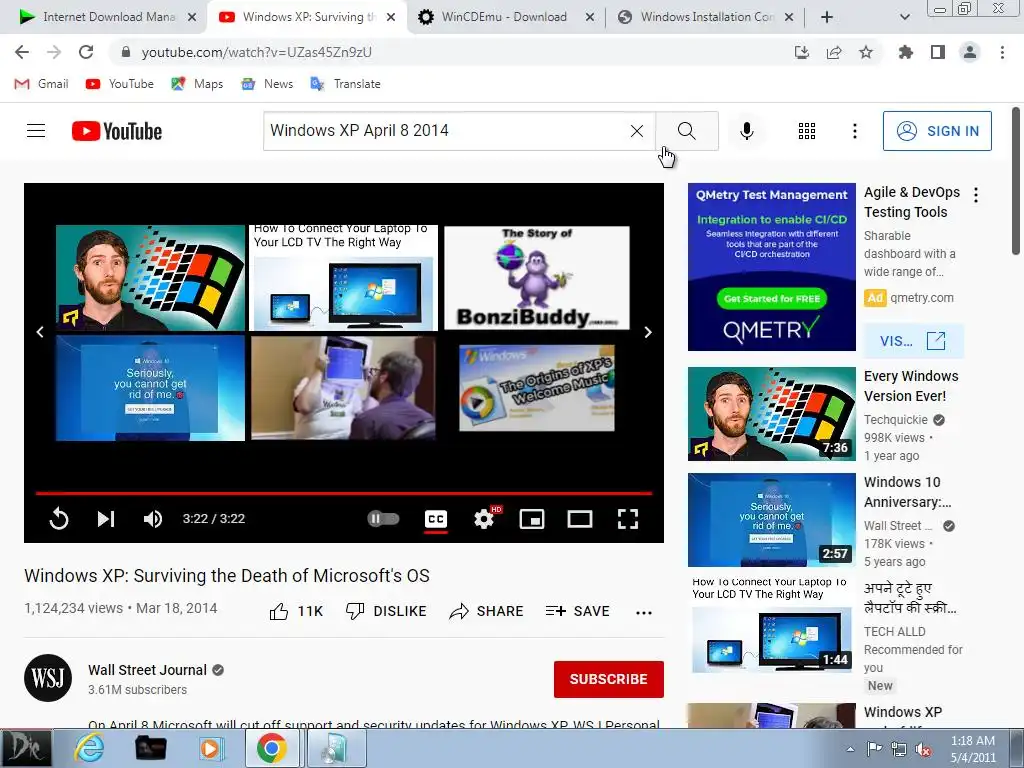This screenshot has width=1024, height=768.
Task: Open a new browser tab
Action: coord(827,17)
